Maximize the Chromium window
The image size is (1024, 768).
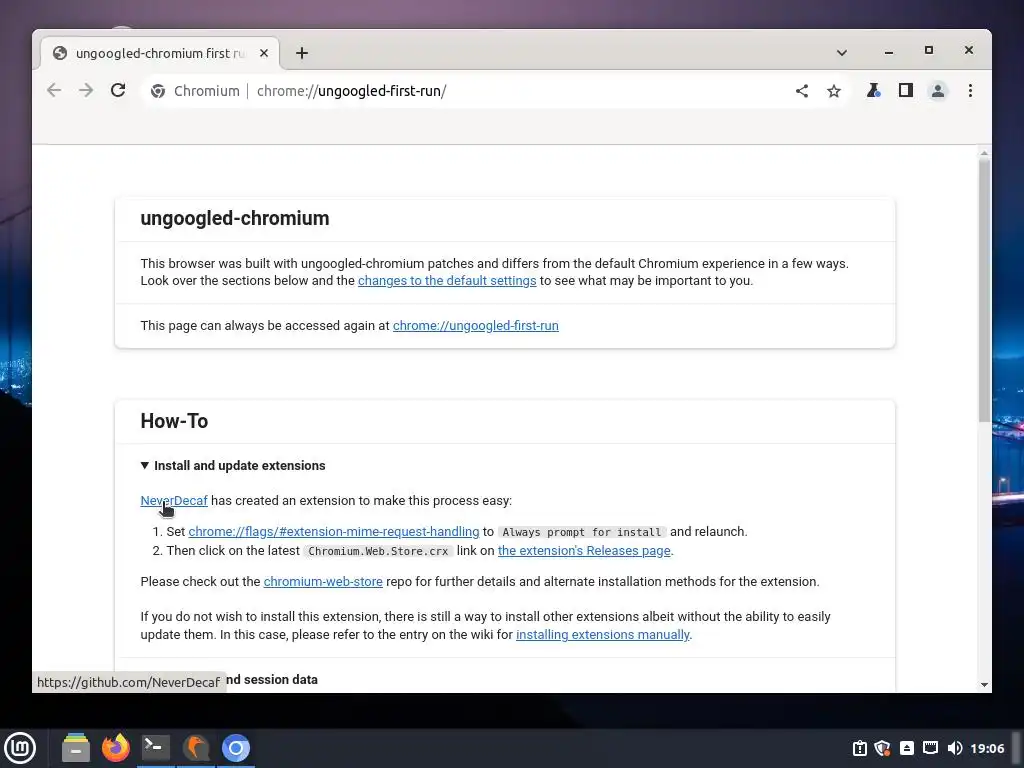coord(929,50)
